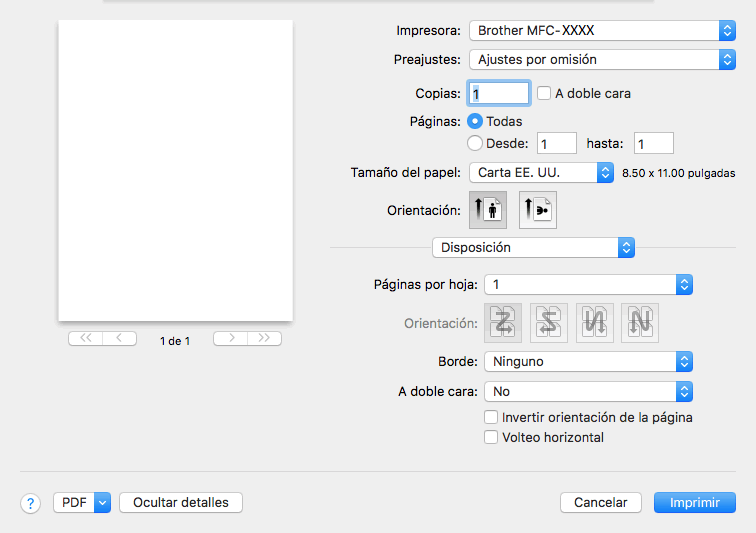Select portrait orientation icon
Screen dimensions: 756x533
click(x=488, y=210)
